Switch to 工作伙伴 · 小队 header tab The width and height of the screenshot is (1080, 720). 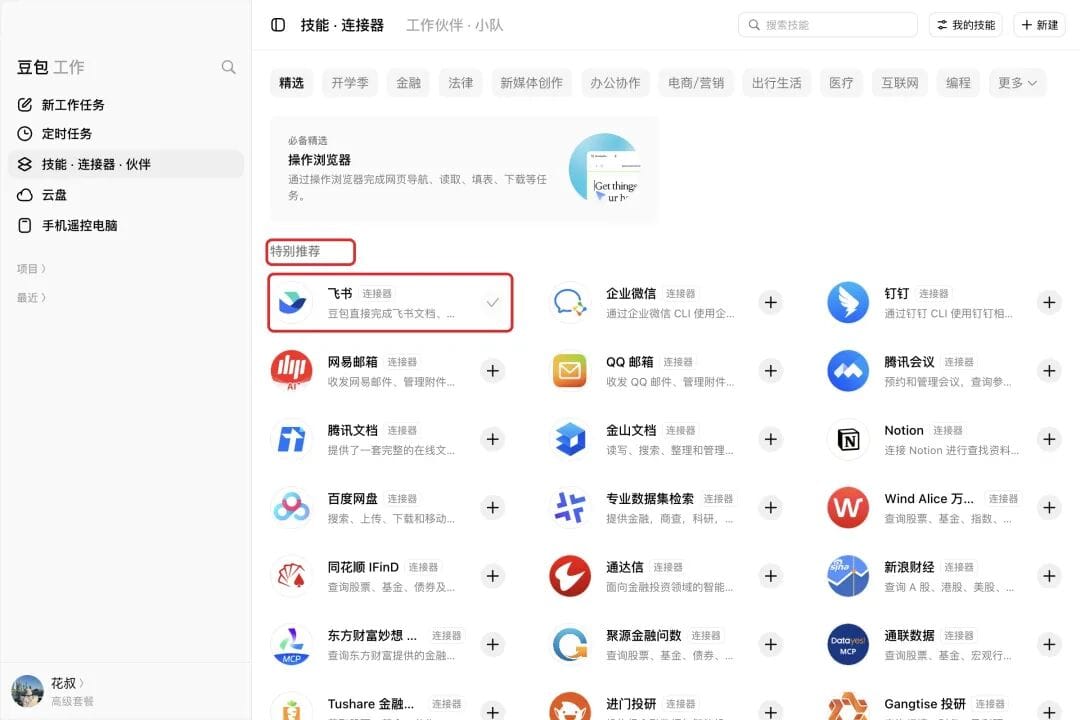pyautogui.click(x=455, y=25)
